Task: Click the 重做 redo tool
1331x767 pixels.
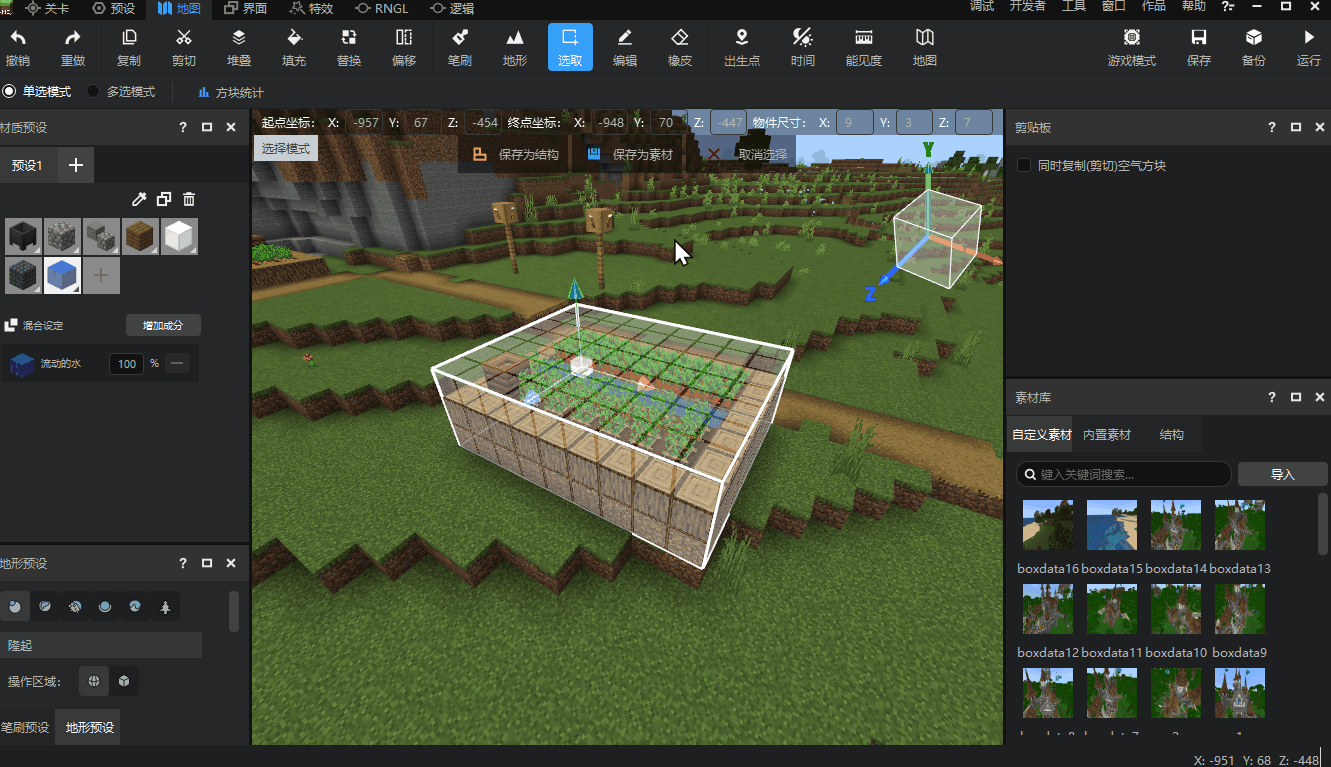Action: (73, 47)
